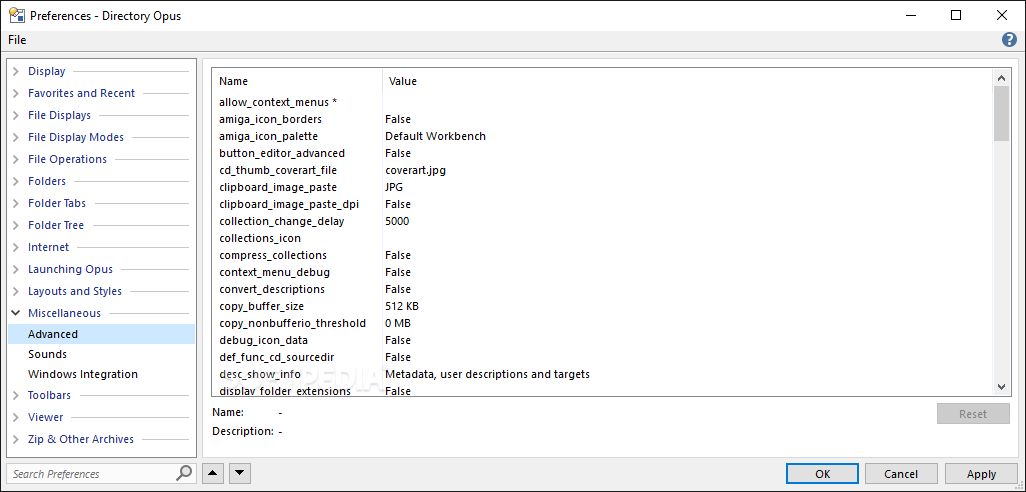Expand the Toolbars category

[16, 395]
